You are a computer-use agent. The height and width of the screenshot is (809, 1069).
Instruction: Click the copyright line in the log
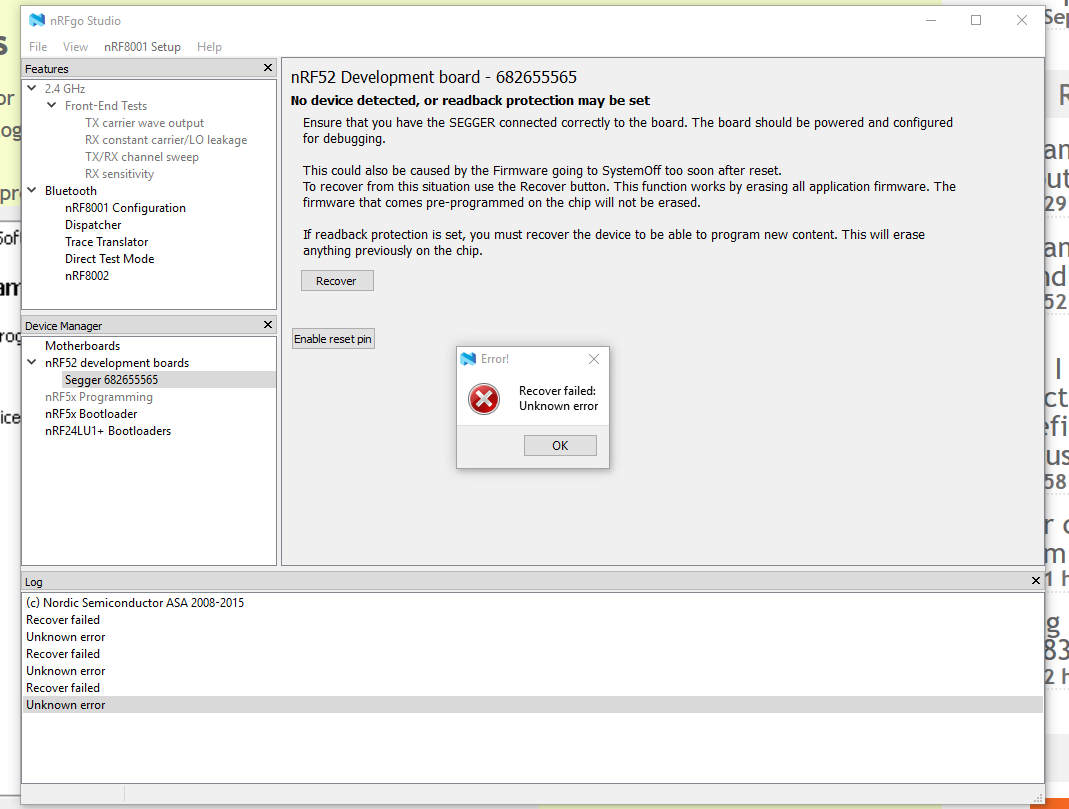click(135, 602)
